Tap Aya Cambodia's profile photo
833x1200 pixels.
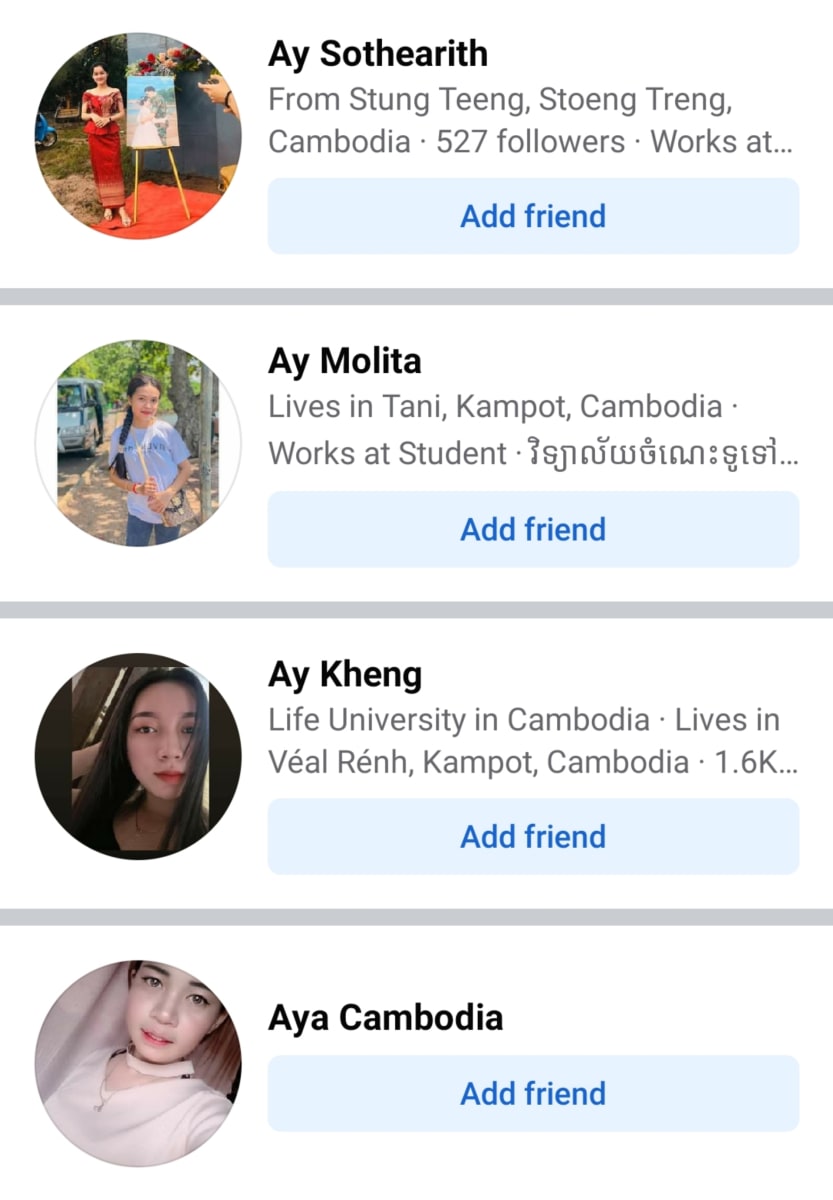point(138,1063)
